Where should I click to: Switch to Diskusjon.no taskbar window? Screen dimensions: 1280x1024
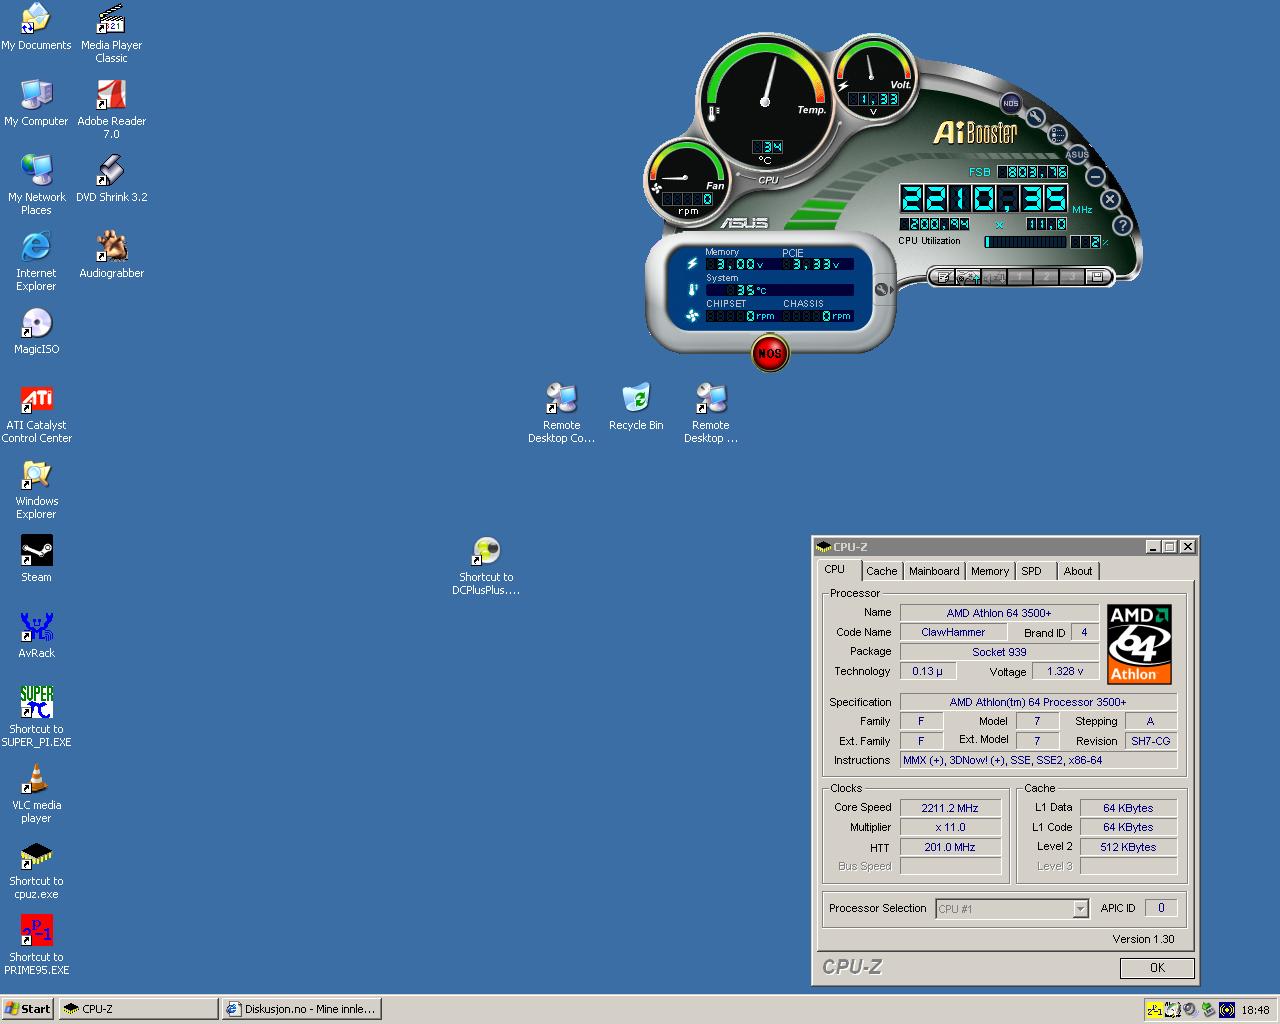(x=301, y=1009)
